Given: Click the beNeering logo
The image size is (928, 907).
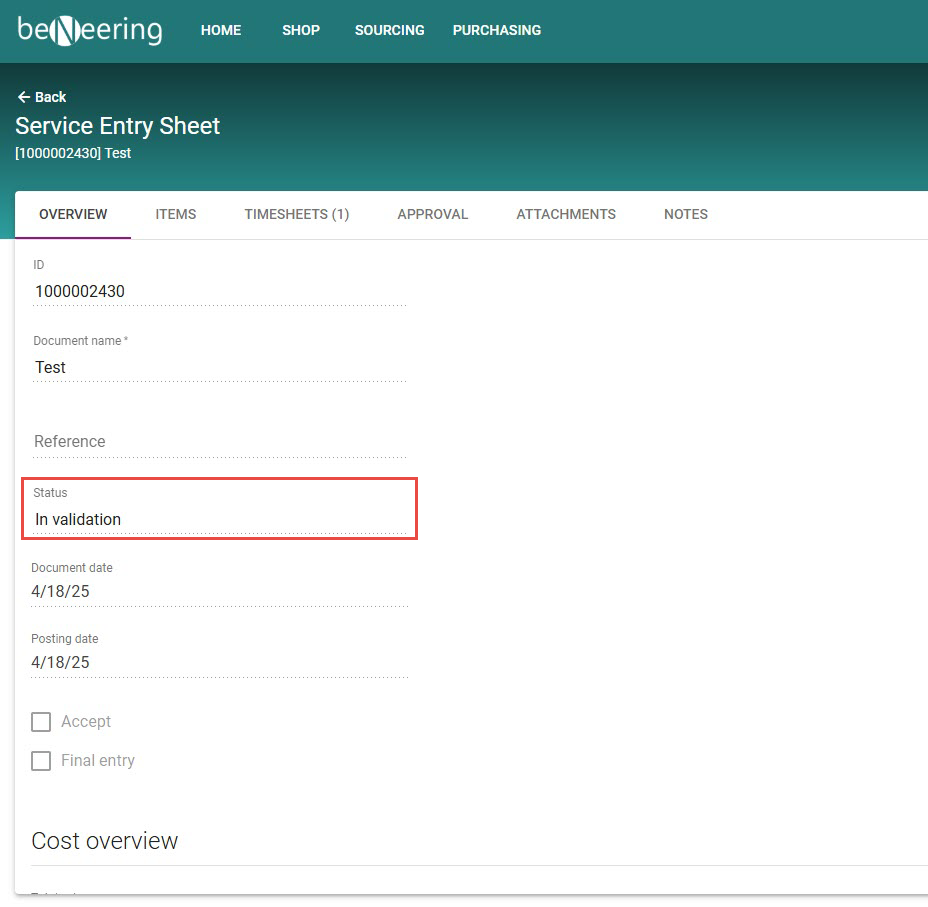Looking at the screenshot, I should (90, 30).
